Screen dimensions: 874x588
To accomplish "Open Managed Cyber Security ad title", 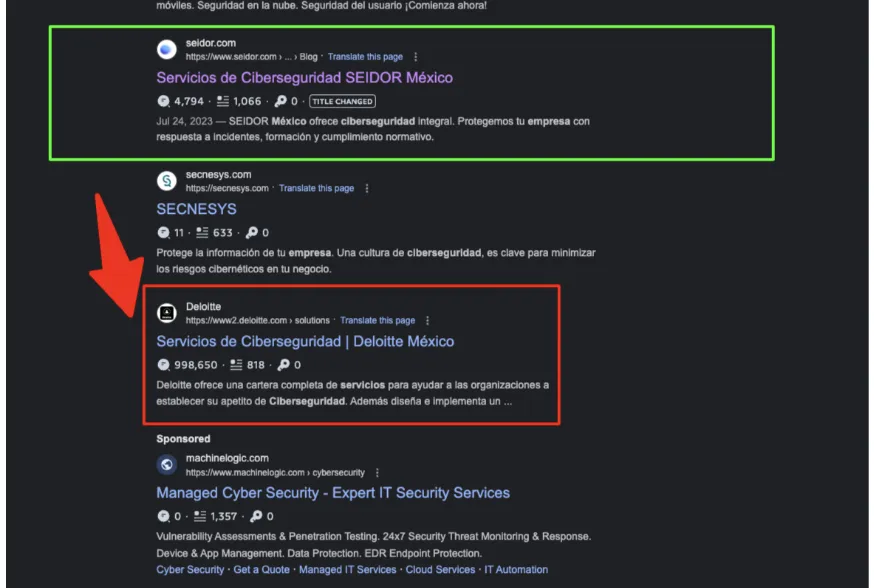I will (333, 493).
